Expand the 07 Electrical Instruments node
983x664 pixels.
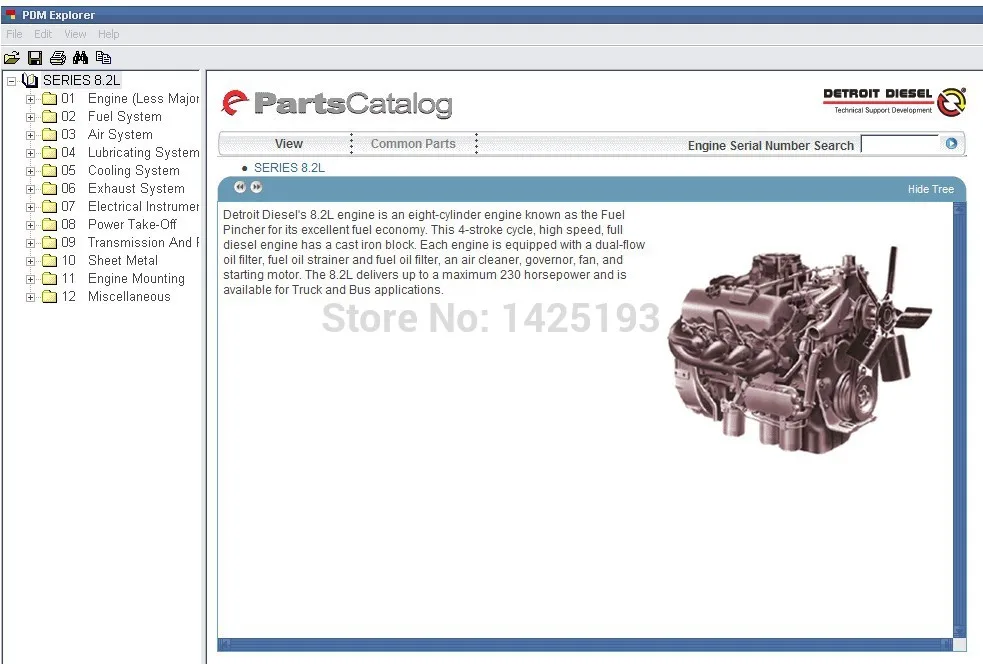point(30,207)
